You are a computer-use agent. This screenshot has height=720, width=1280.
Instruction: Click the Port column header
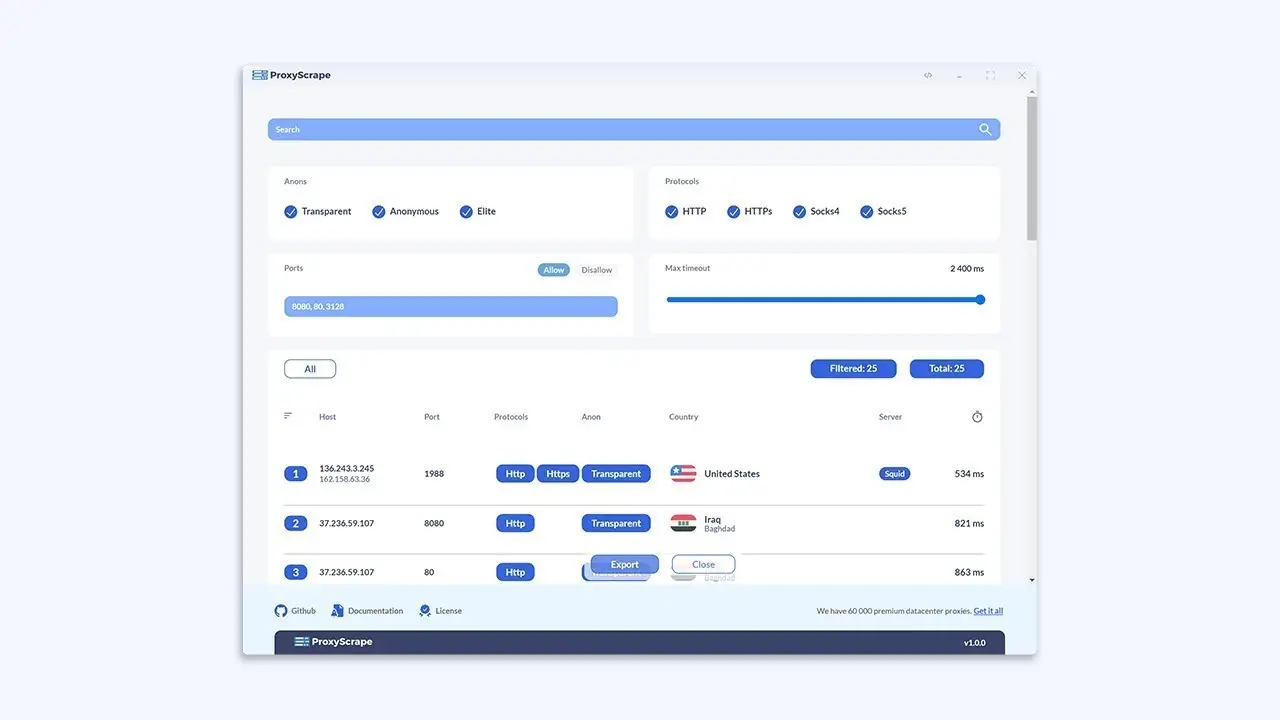click(432, 417)
